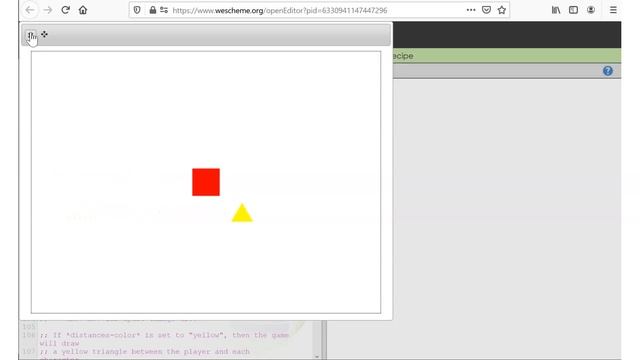Click the scrollbar down arrow in the code editor
640x360 pixels.
pyautogui.click(x=317, y=356)
